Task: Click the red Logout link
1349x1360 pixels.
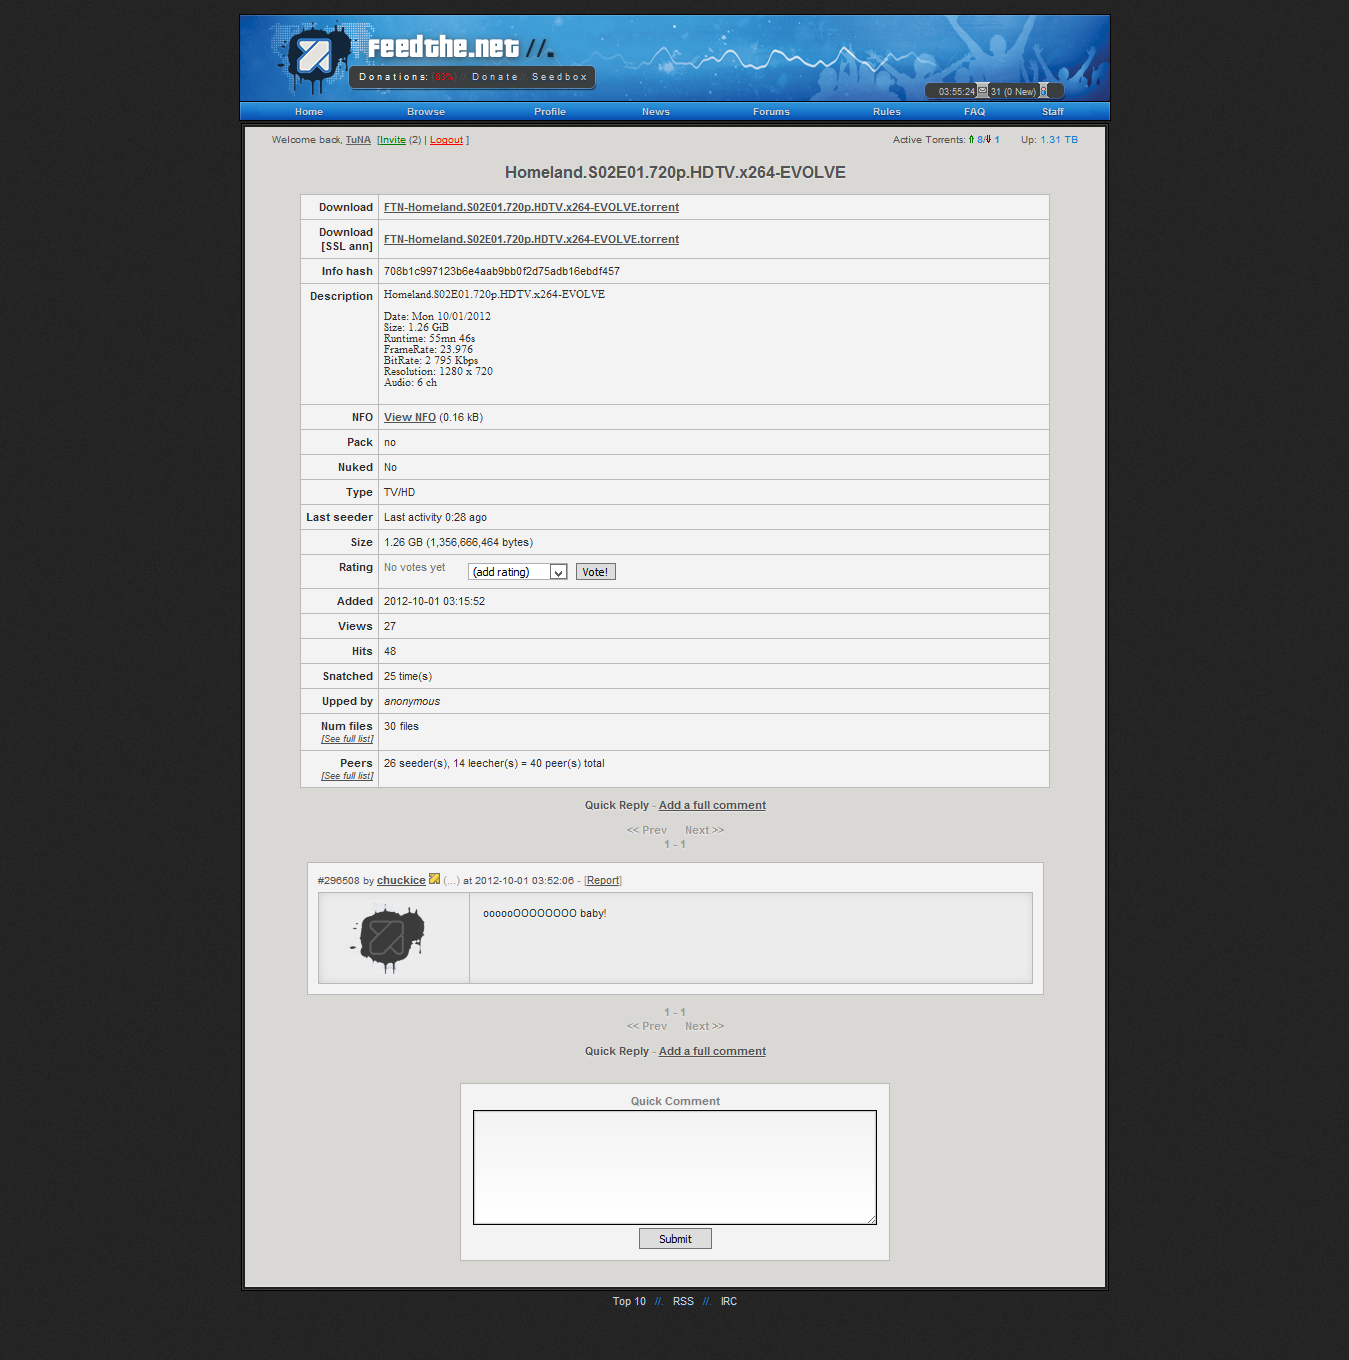Action: tap(446, 140)
